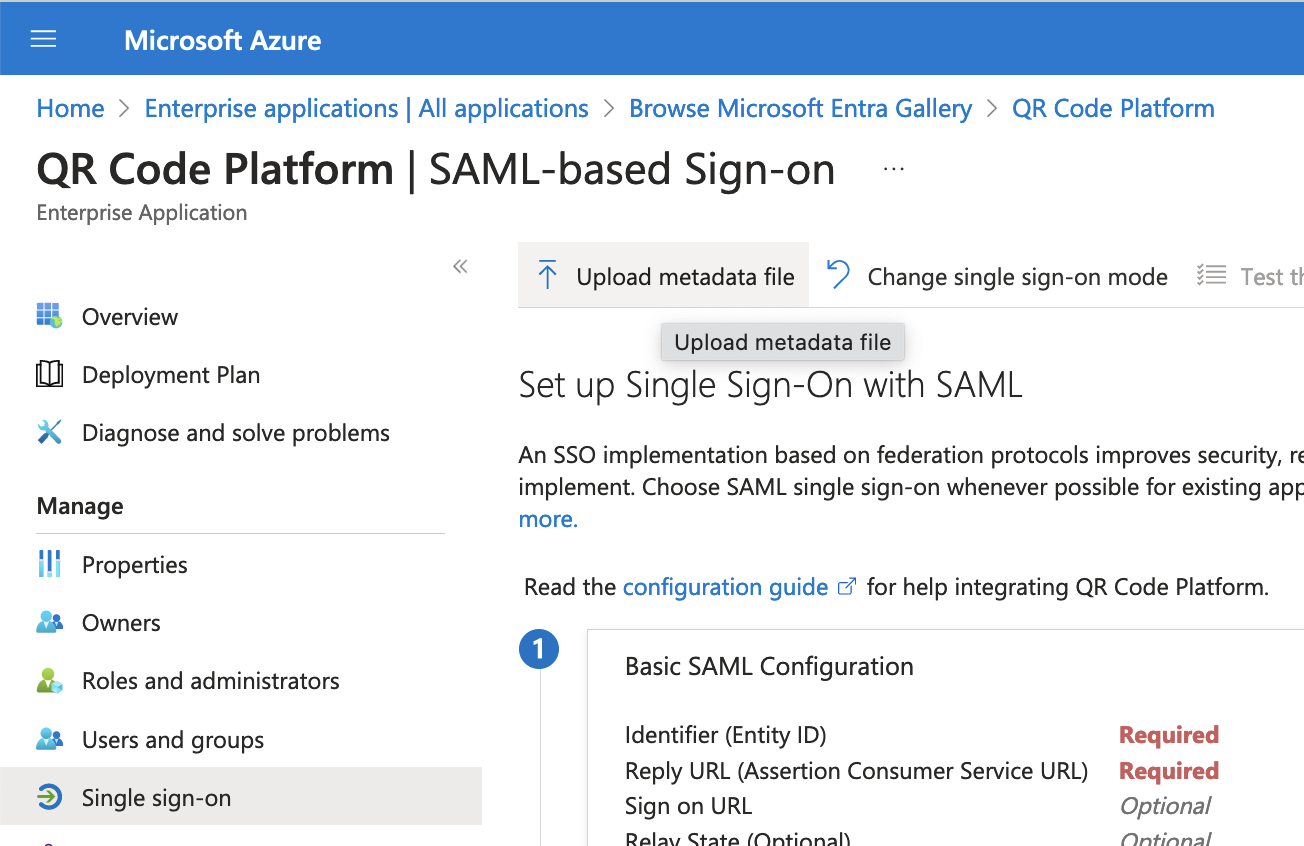Go to Home breadcrumb
Image resolution: width=1304 pixels, height=846 pixels.
point(70,108)
